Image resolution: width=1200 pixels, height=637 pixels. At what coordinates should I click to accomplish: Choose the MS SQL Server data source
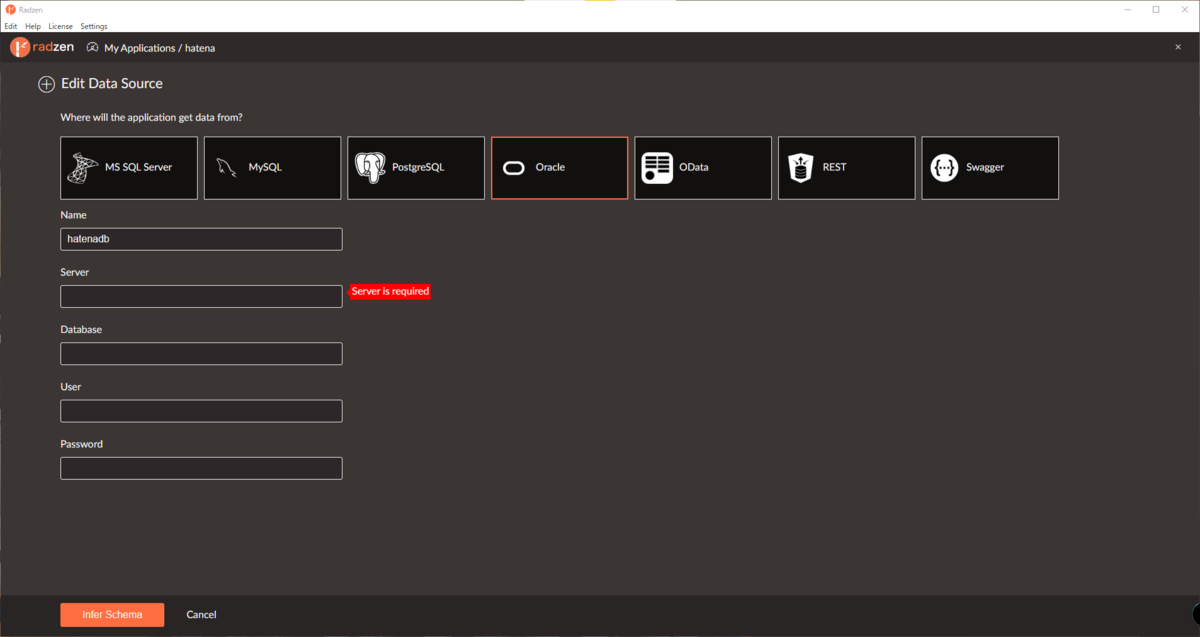pos(129,168)
